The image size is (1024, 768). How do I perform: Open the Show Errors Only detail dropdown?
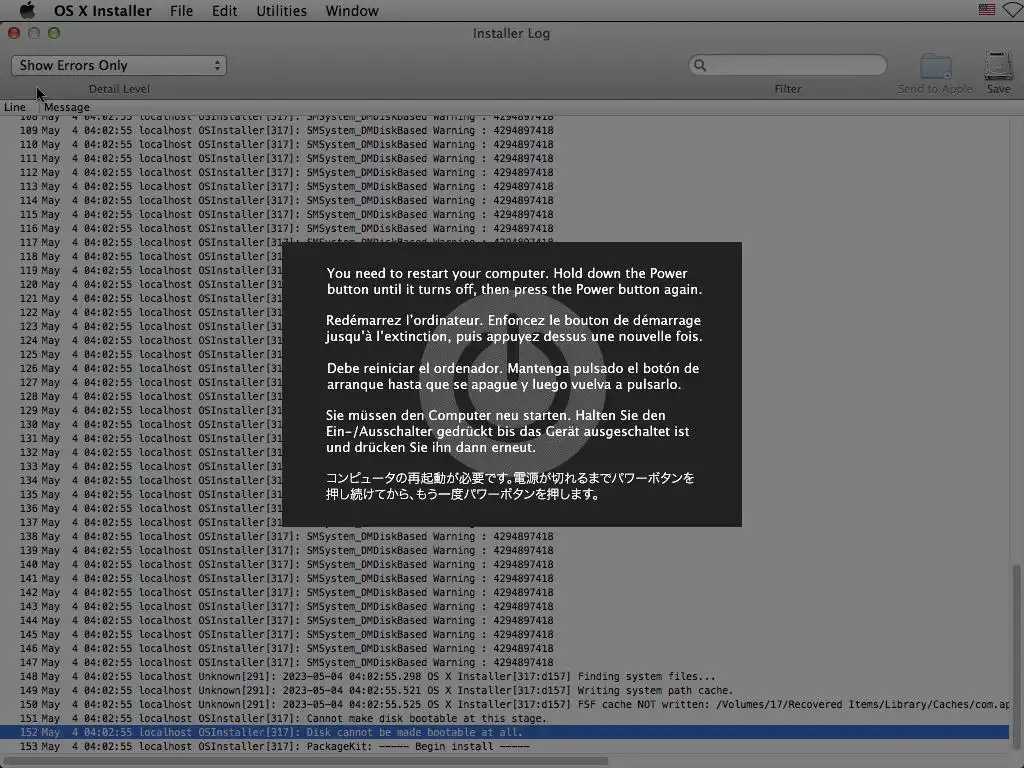coord(119,65)
